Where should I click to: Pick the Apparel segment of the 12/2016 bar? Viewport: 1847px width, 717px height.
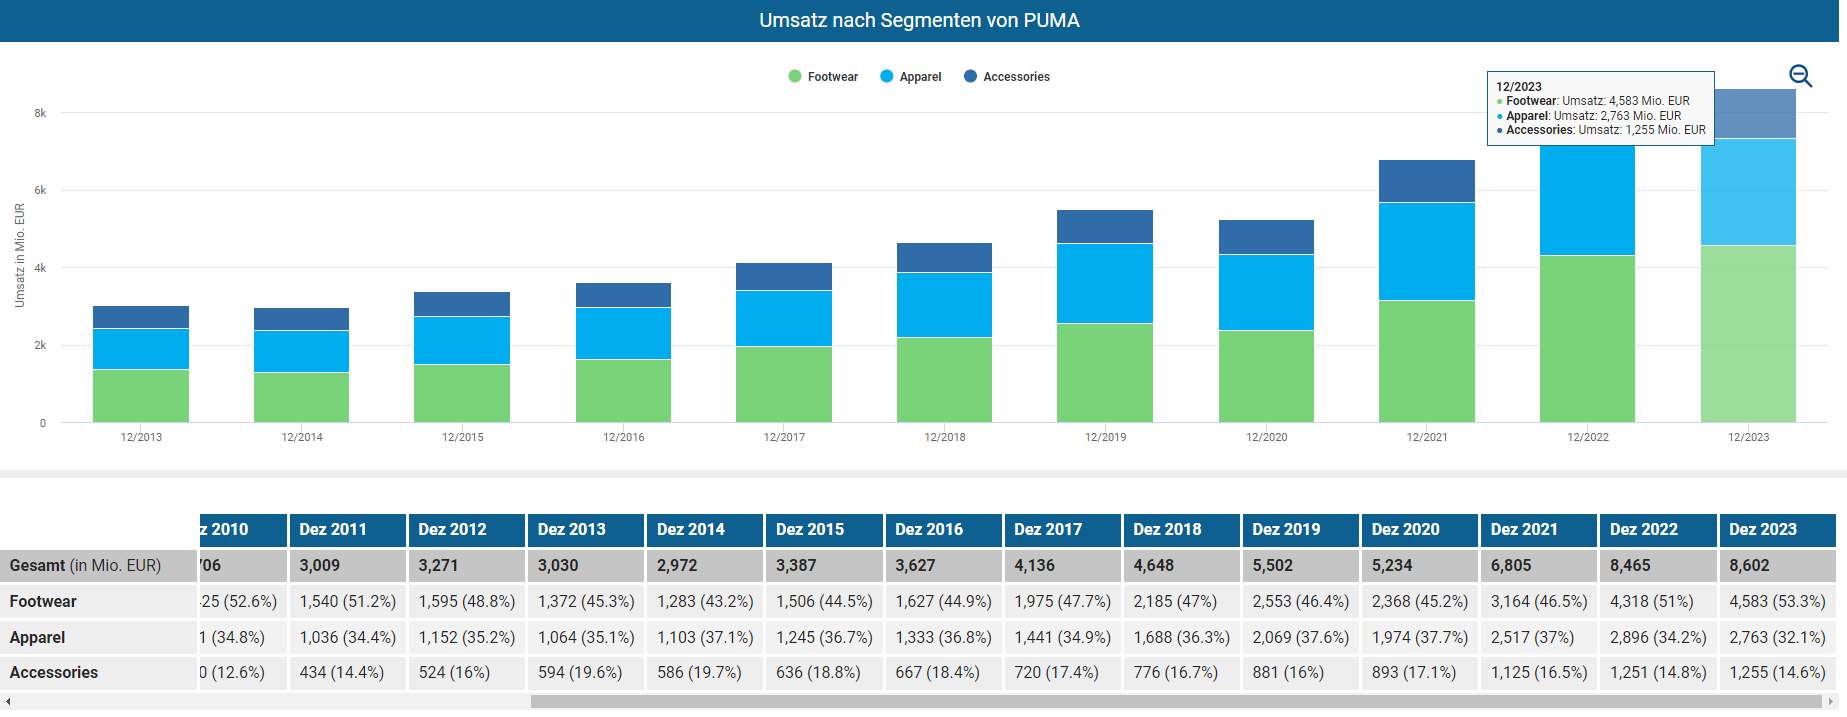(x=623, y=334)
